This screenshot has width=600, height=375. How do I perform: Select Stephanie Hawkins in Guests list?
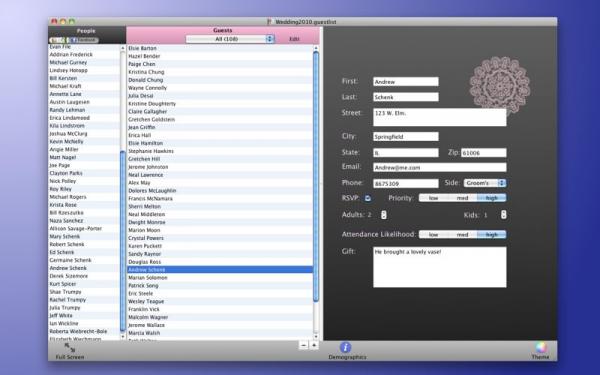click(x=220, y=151)
